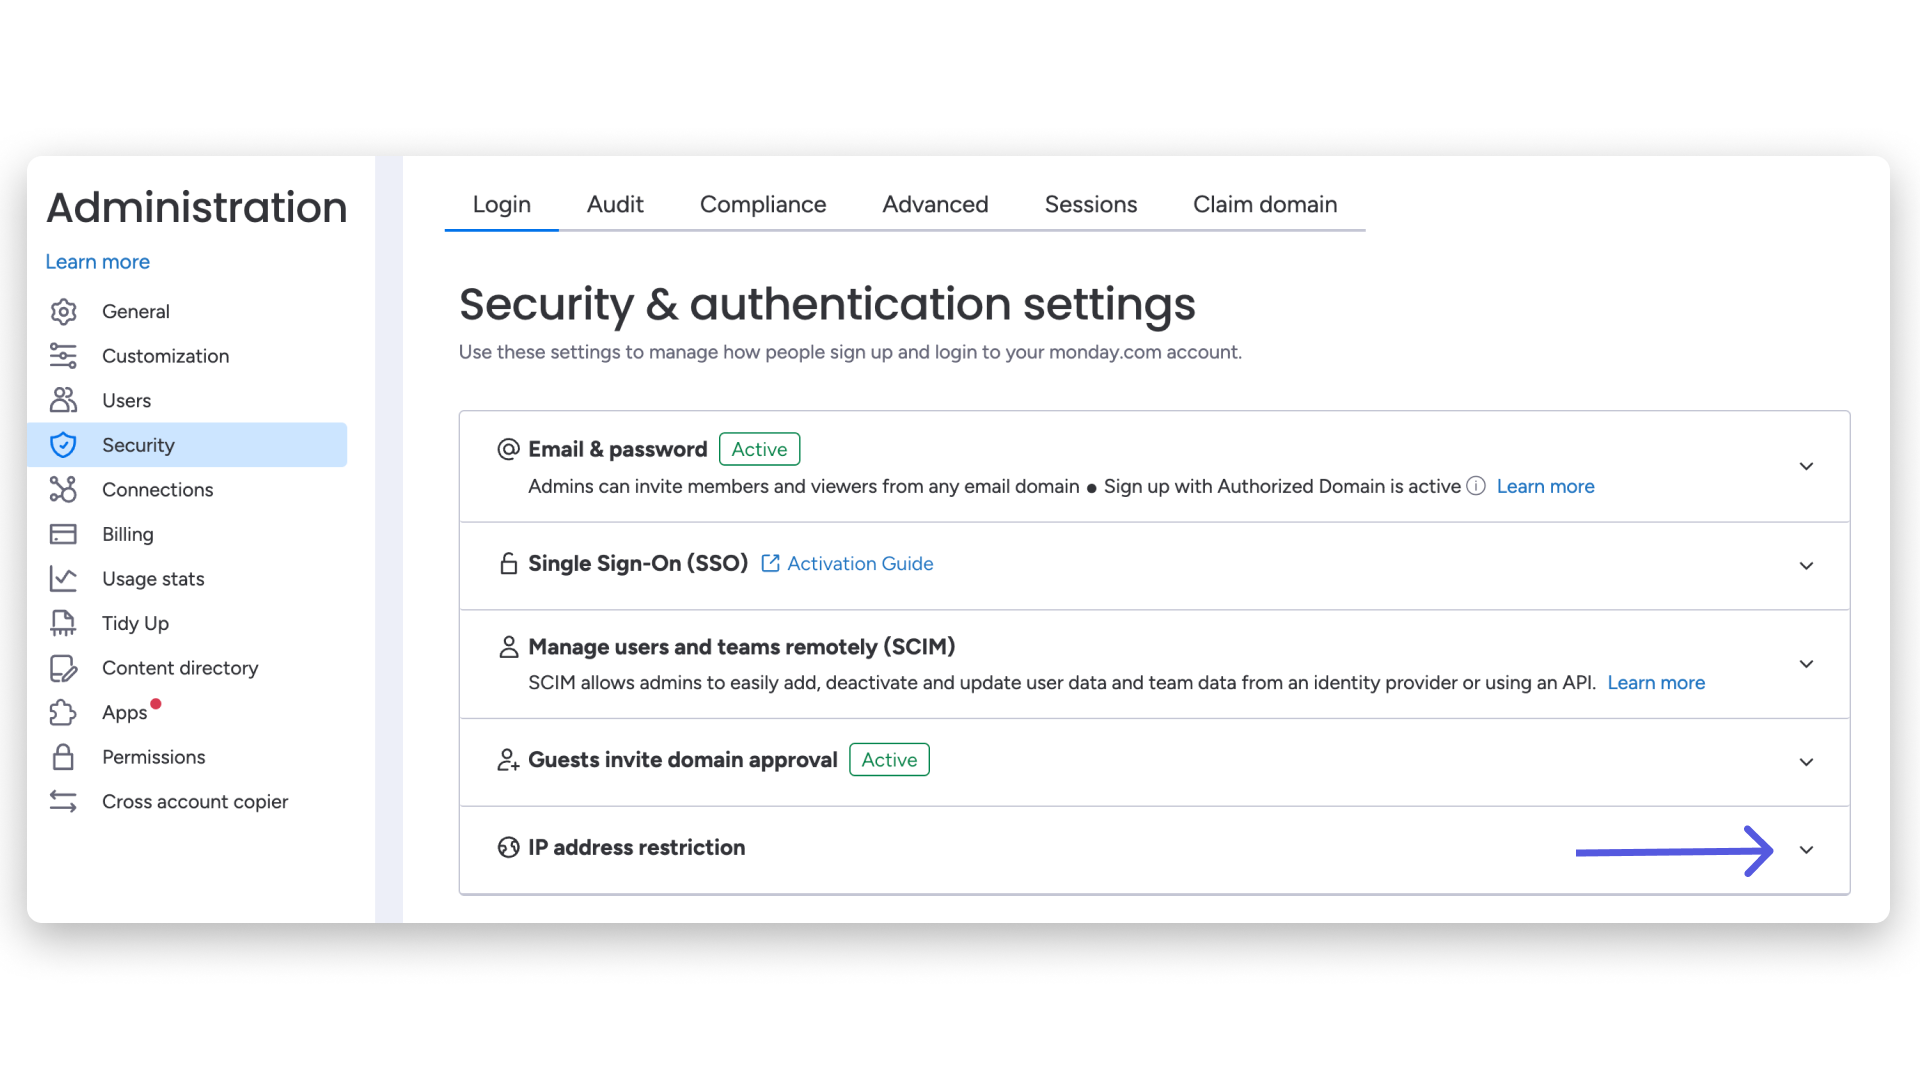Screen dimensions: 1920x1080
Task: Expand the Single Sign-On (SSO) section
Action: pyautogui.click(x=1806, y=566)
